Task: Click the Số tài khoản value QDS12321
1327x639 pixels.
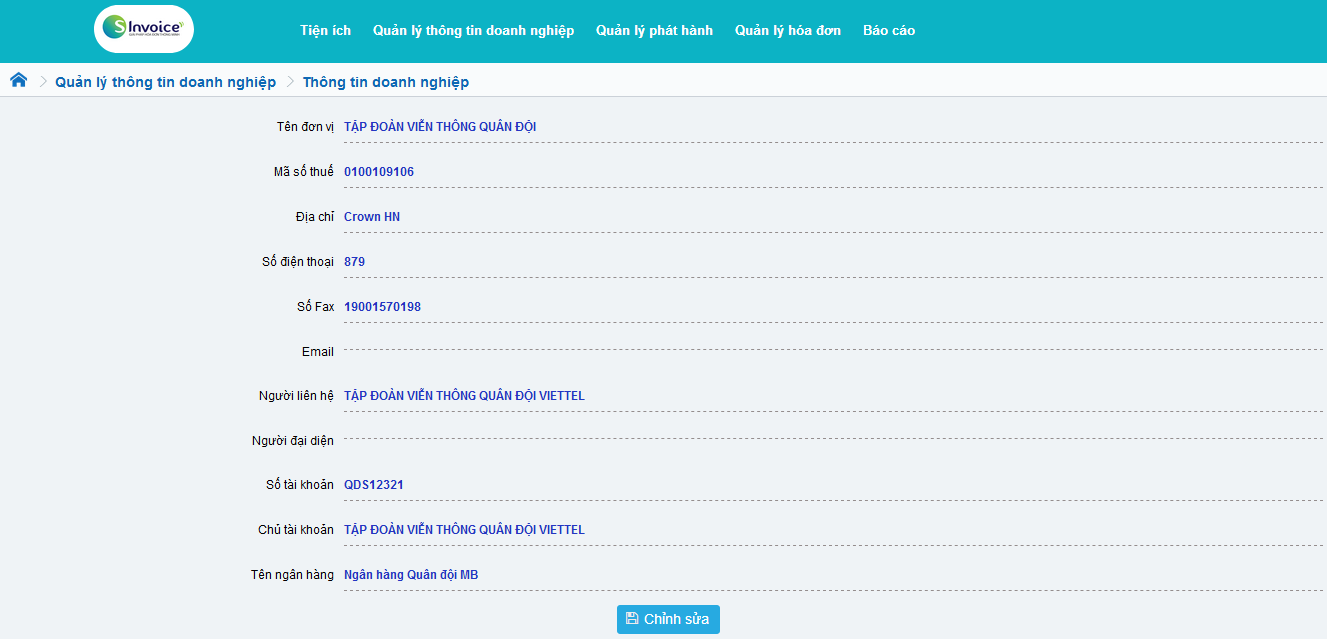Action: pyautogui.click(x=374, y=485)
